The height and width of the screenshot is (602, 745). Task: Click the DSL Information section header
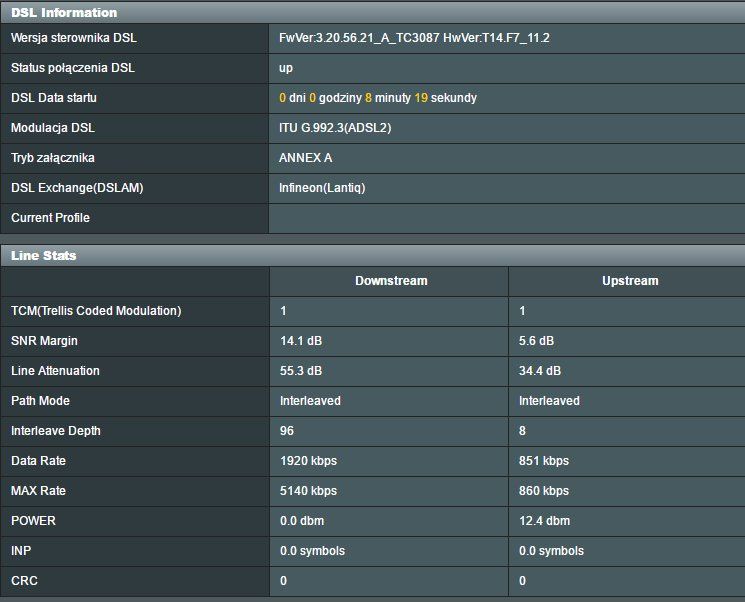[64, 13]
